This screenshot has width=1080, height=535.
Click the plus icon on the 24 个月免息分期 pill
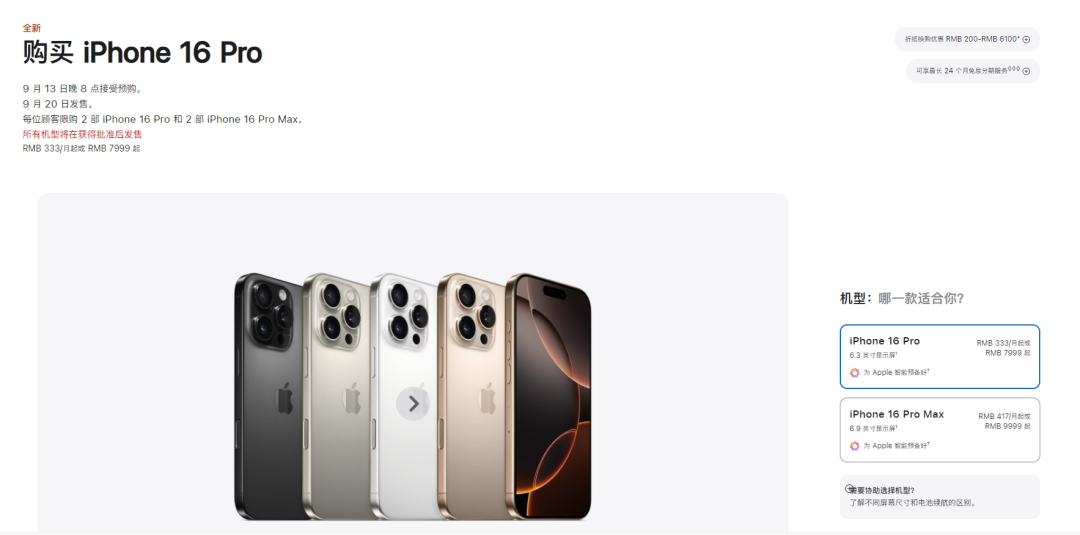click(1026, 71)
